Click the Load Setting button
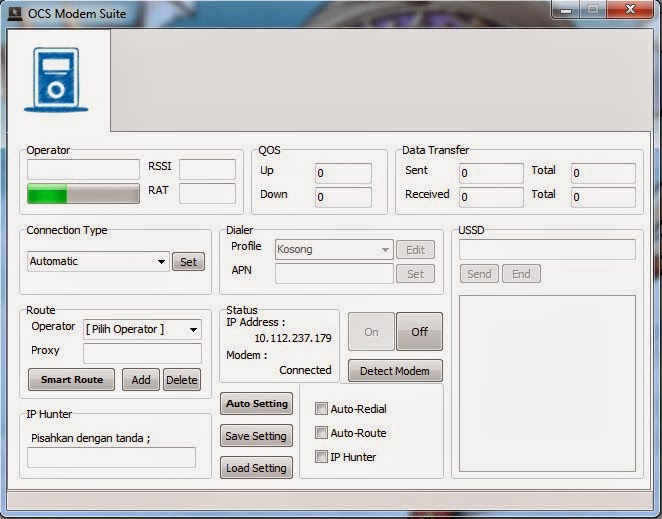Image resolution: width=662 pixels, height=519 pixels. point(256,468)
